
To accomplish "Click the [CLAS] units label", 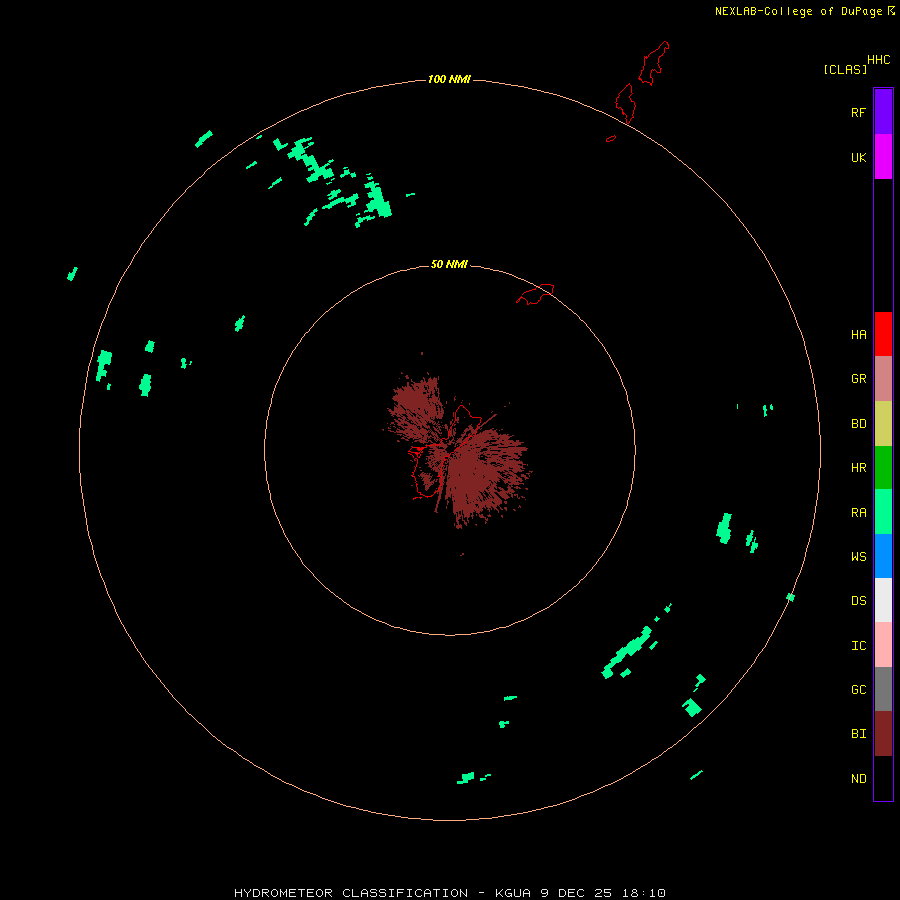I will point(845,69).
